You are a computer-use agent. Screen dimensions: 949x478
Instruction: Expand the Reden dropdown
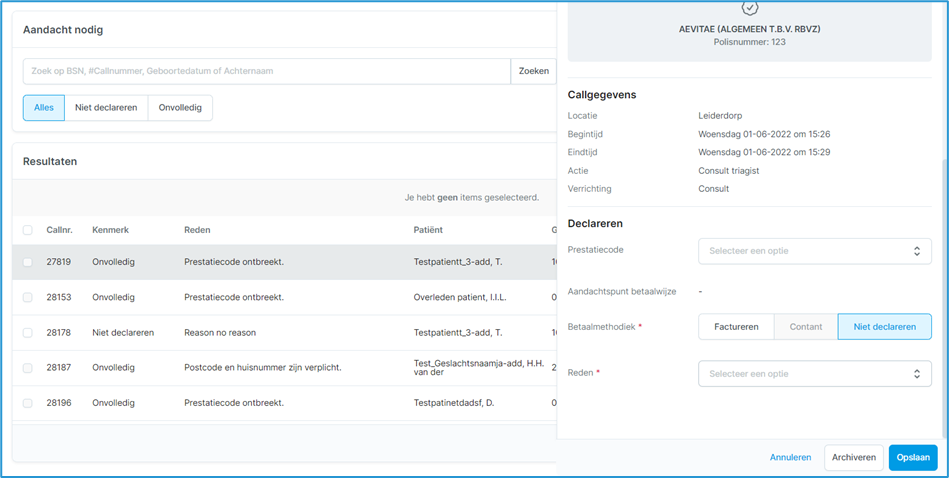tap(813, 374)
